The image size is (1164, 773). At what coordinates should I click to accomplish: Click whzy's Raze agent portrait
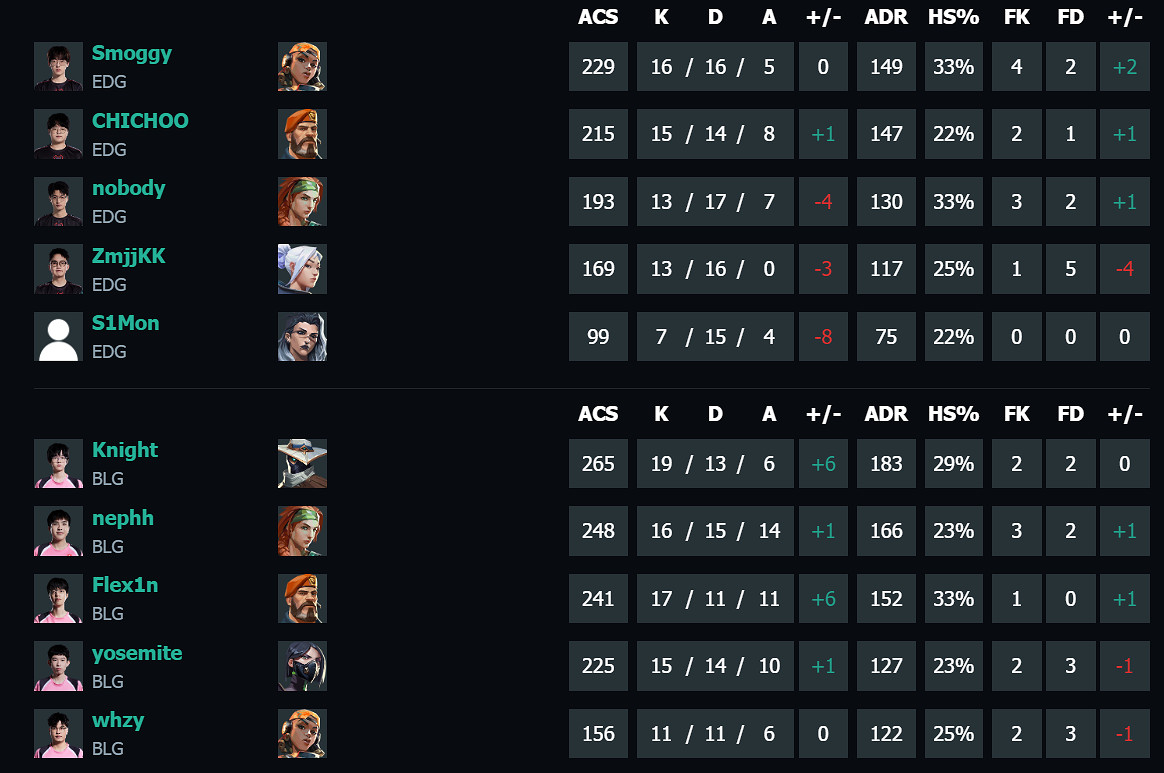(x=302, y=733)
